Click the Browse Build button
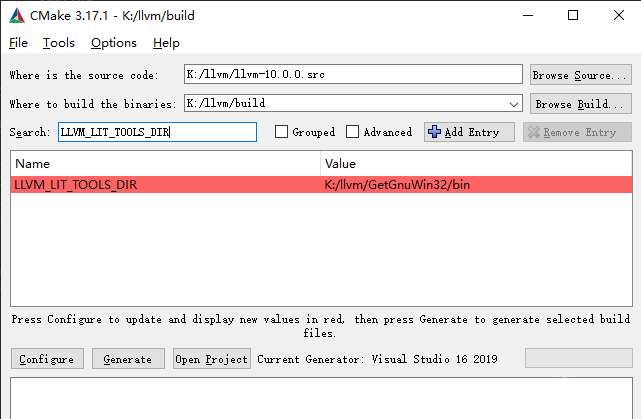641x419 pixels. click(x=580, y=104)
